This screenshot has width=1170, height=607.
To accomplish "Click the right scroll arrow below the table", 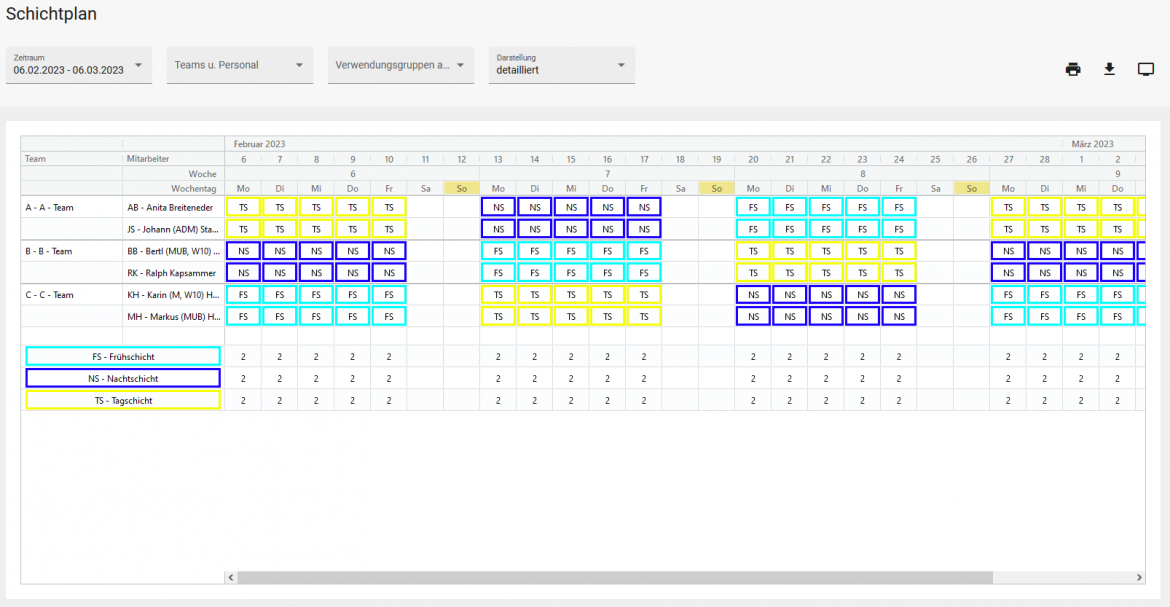I will pos(1140,576).
